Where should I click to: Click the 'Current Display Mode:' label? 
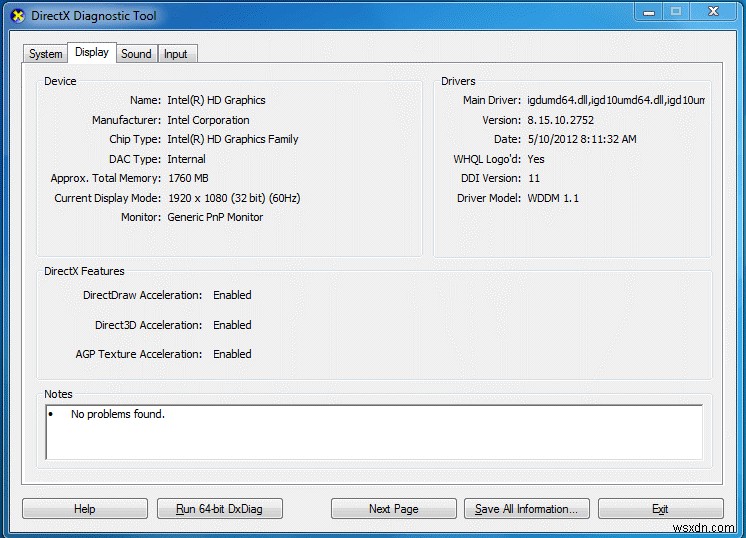point(108,198)
